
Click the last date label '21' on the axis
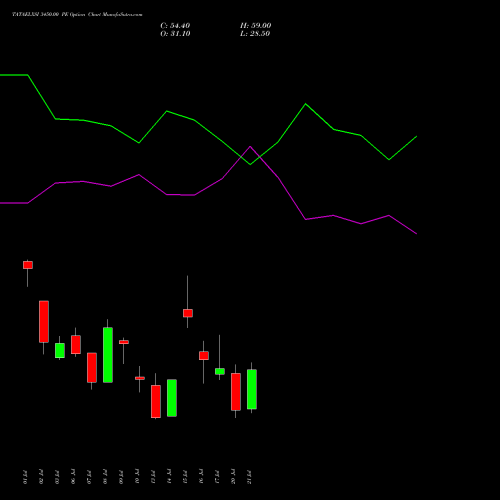[249, 477]
